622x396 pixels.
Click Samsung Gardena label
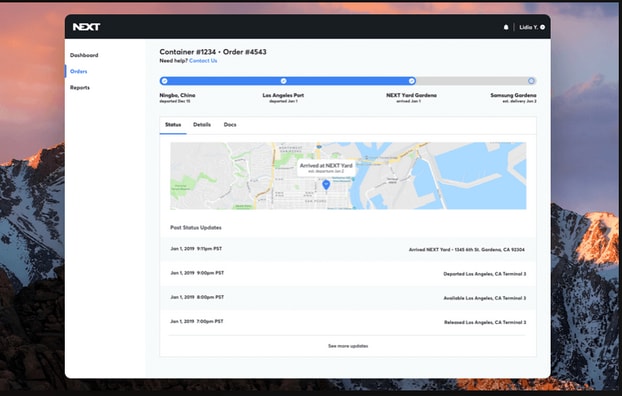(513, 95)
